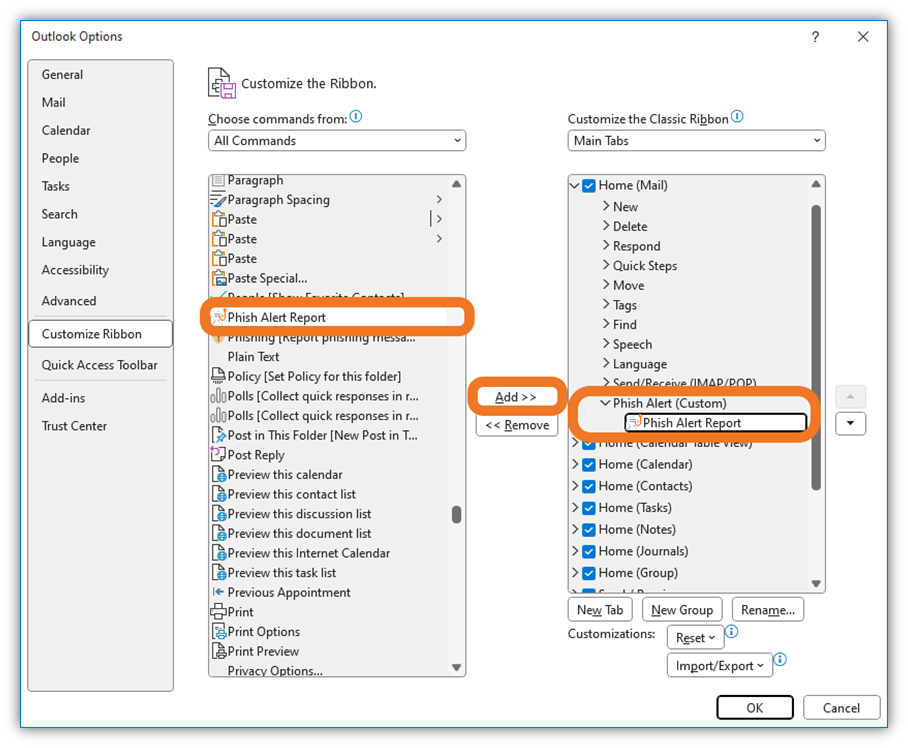Expand the Home (Calendar) node

point(575,464)
